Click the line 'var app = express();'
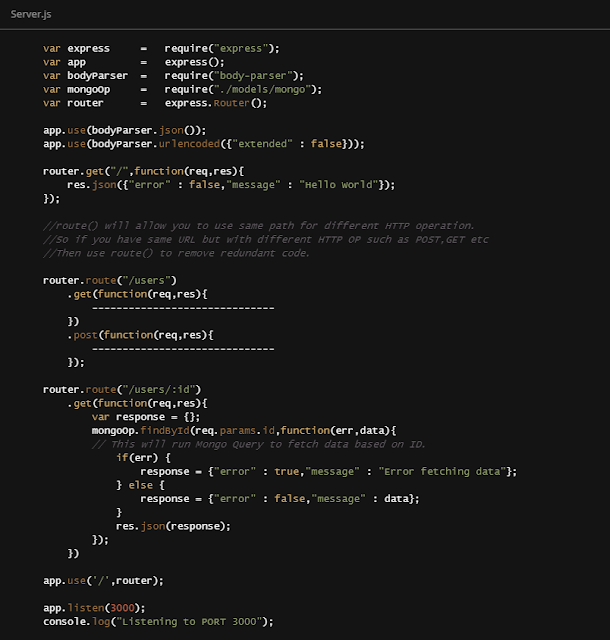Viewport: 610px width, 640px height. 134,62
